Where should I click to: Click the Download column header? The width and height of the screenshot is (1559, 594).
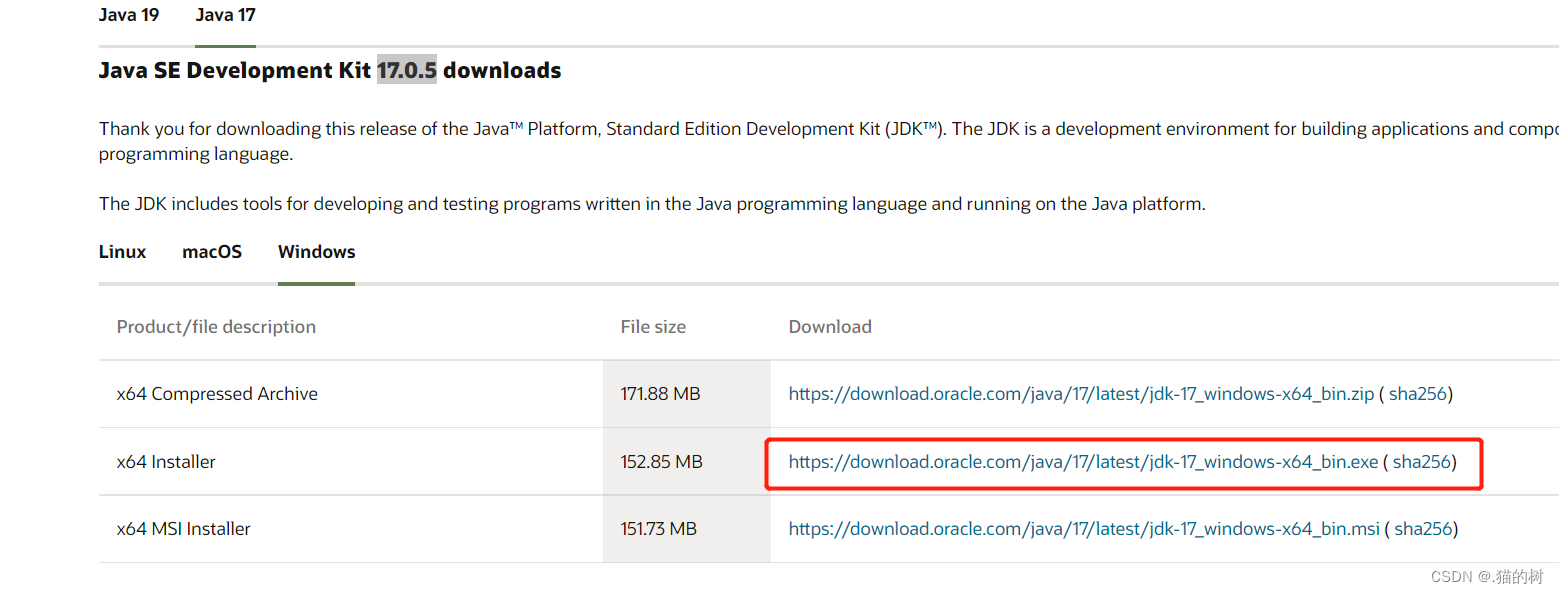pyautogui.click(x=830, y=326)
